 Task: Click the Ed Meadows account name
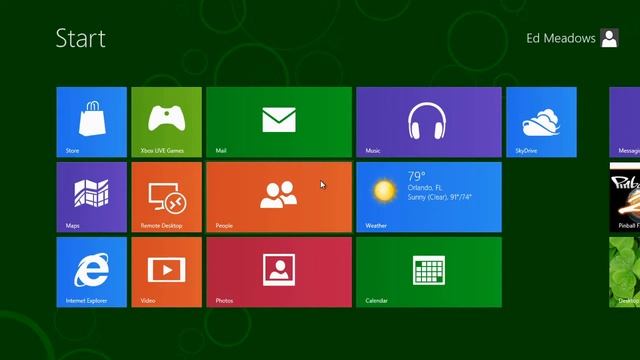tap(561, 38)
